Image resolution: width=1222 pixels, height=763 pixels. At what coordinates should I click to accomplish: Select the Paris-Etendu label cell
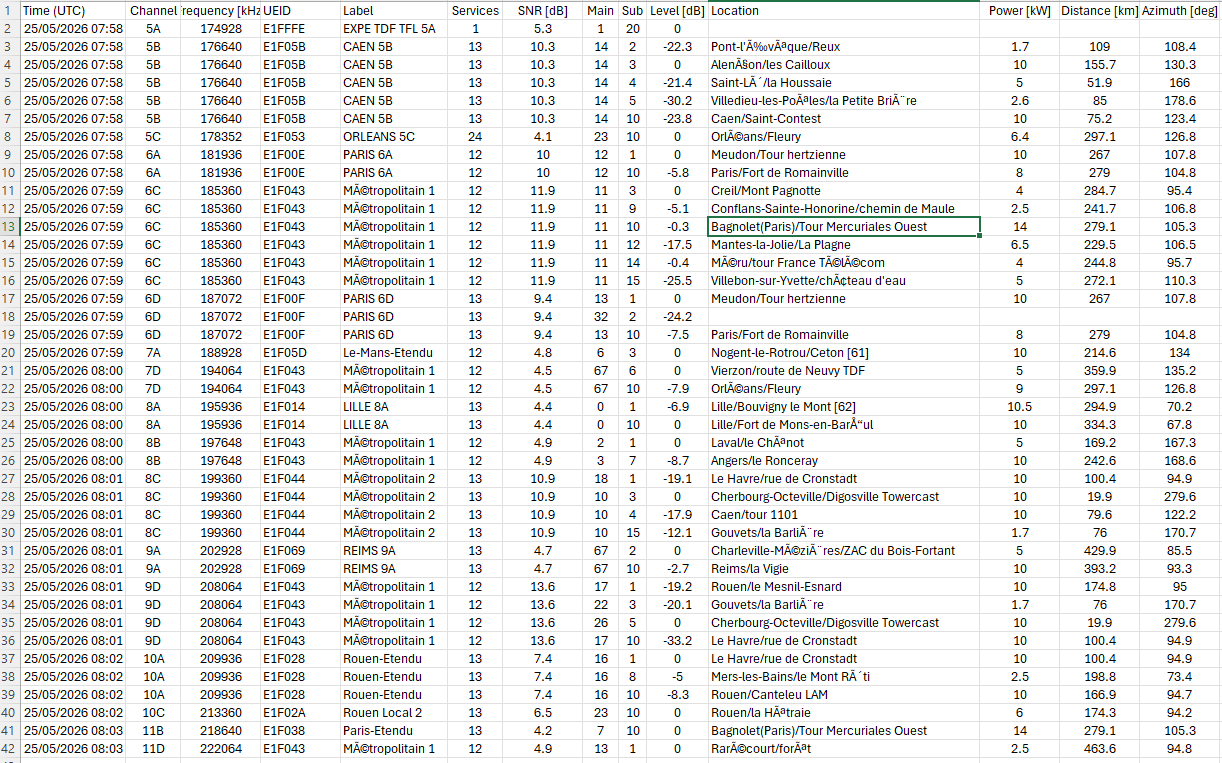[x=393, y=731]
